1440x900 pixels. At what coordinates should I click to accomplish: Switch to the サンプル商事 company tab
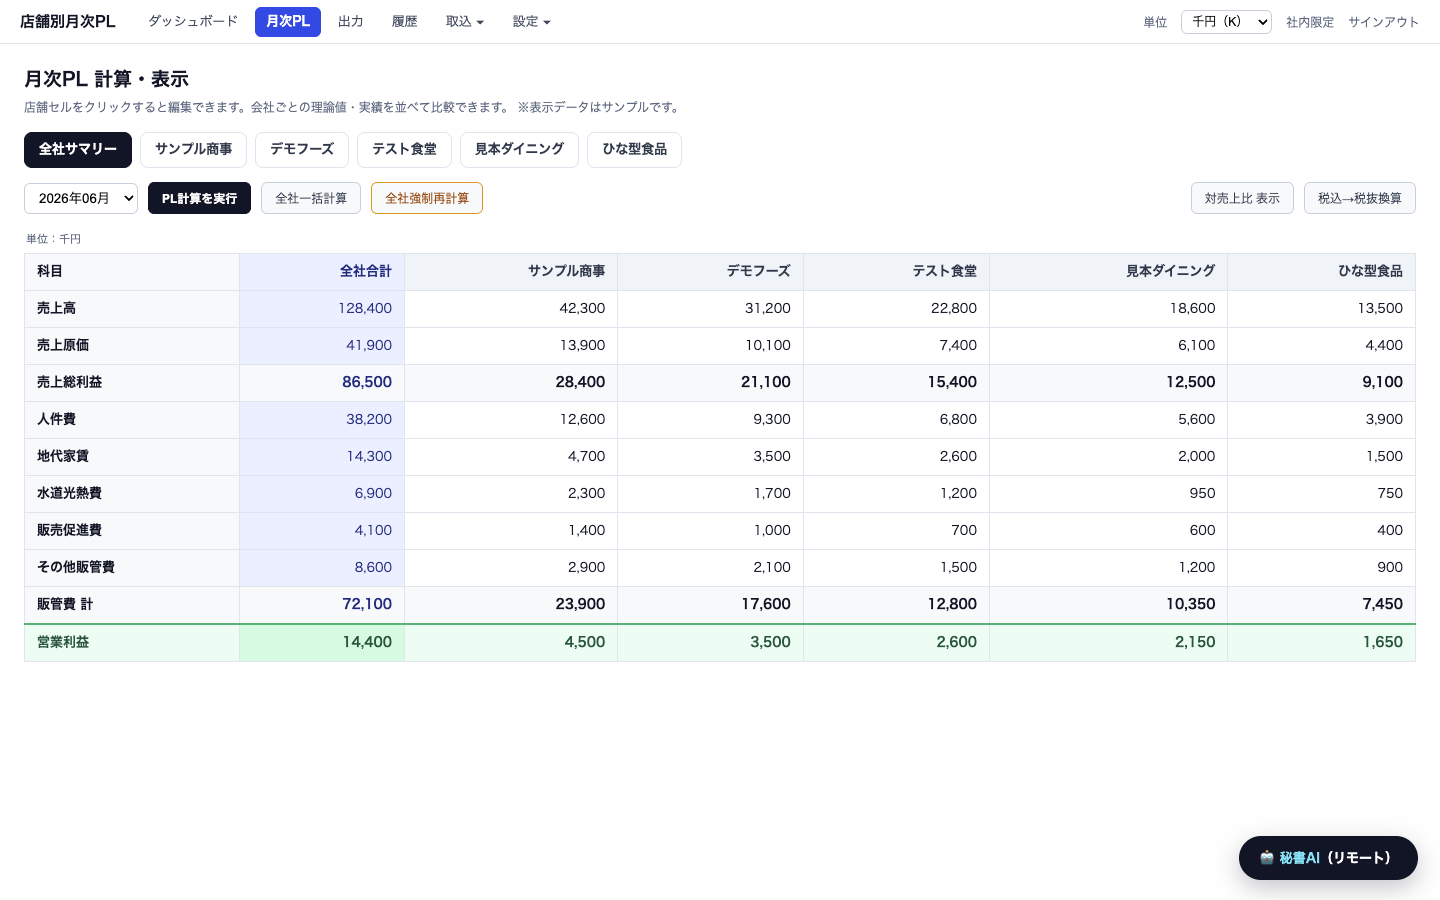pyautogui.click(x=193, y=150)
